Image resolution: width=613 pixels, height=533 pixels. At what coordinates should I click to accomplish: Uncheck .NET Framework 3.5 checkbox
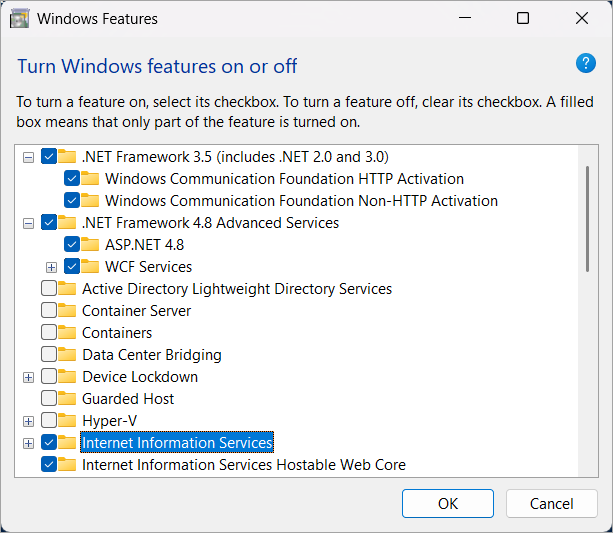click(x=49, y=156)
